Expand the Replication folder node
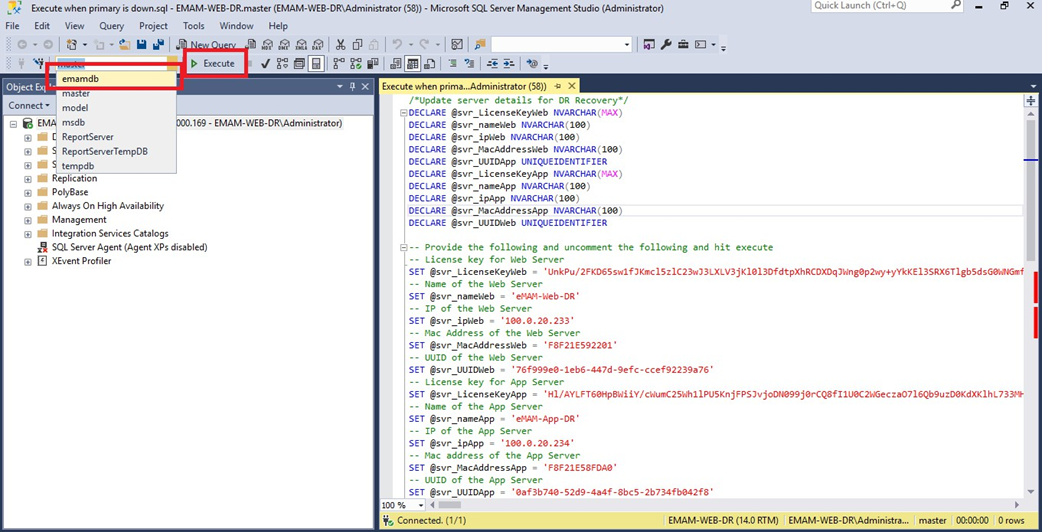The height and width of the screenshot is (532, 1042). [x=28, y=178]
